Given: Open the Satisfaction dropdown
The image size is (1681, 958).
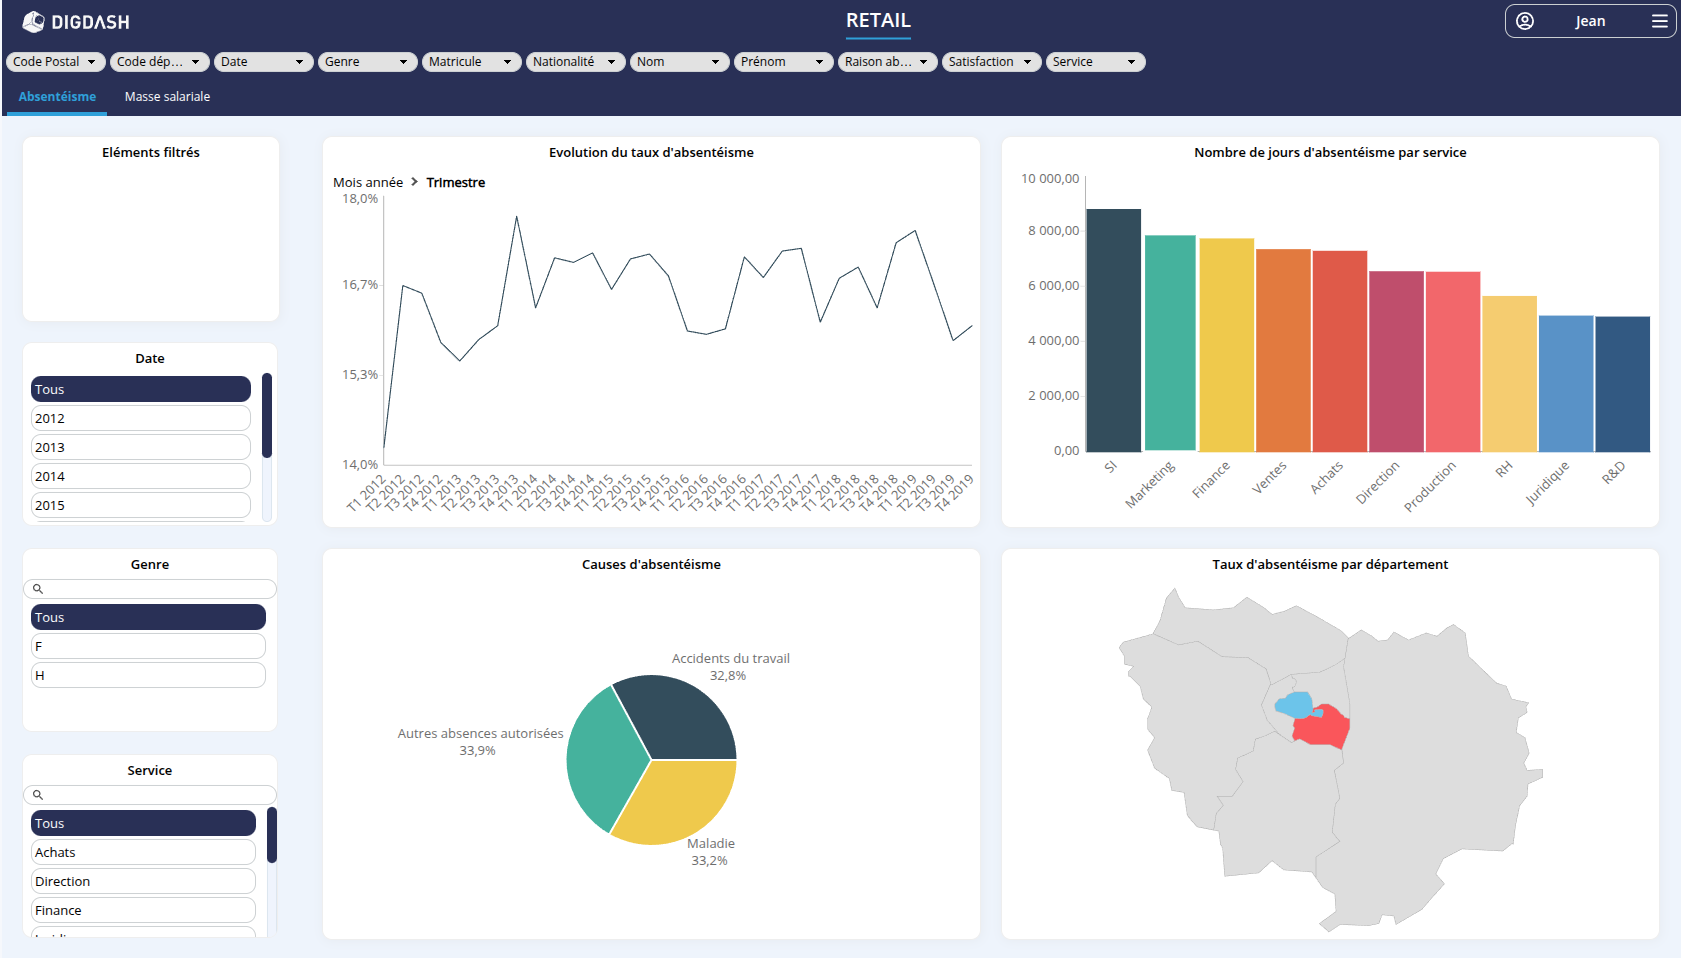Looking at the screenshot, I should coord(991,62).
